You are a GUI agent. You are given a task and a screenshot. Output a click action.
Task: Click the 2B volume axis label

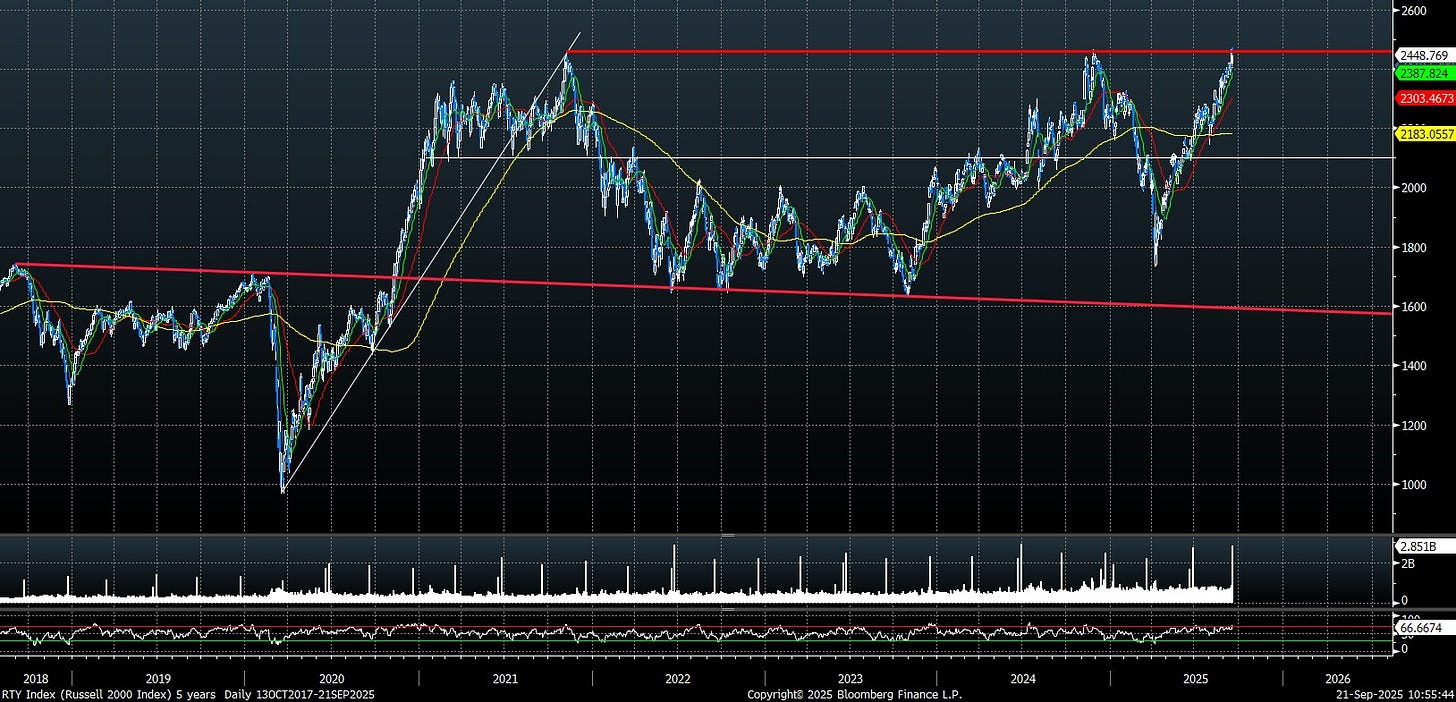[x=1407, y=564]
